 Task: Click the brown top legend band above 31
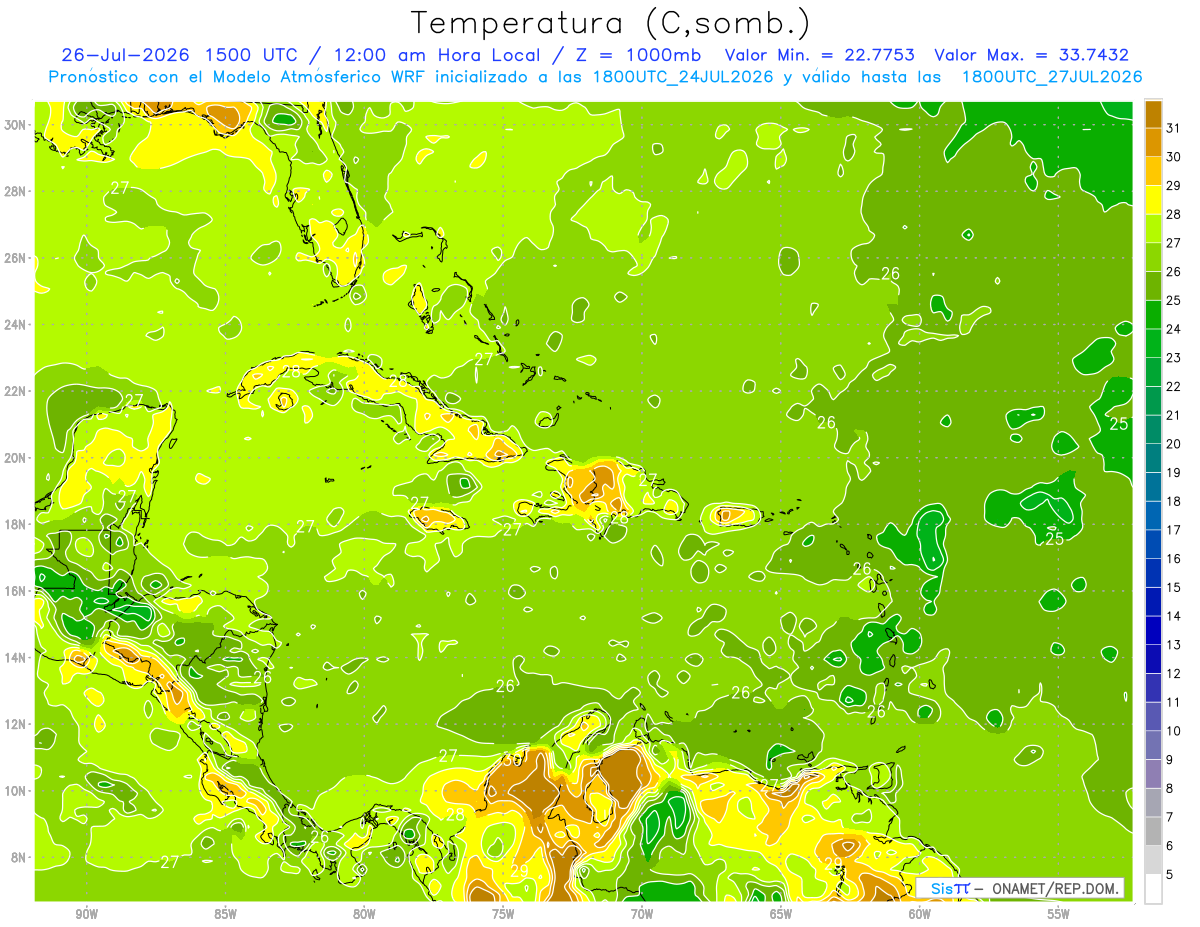[1153, 114]
